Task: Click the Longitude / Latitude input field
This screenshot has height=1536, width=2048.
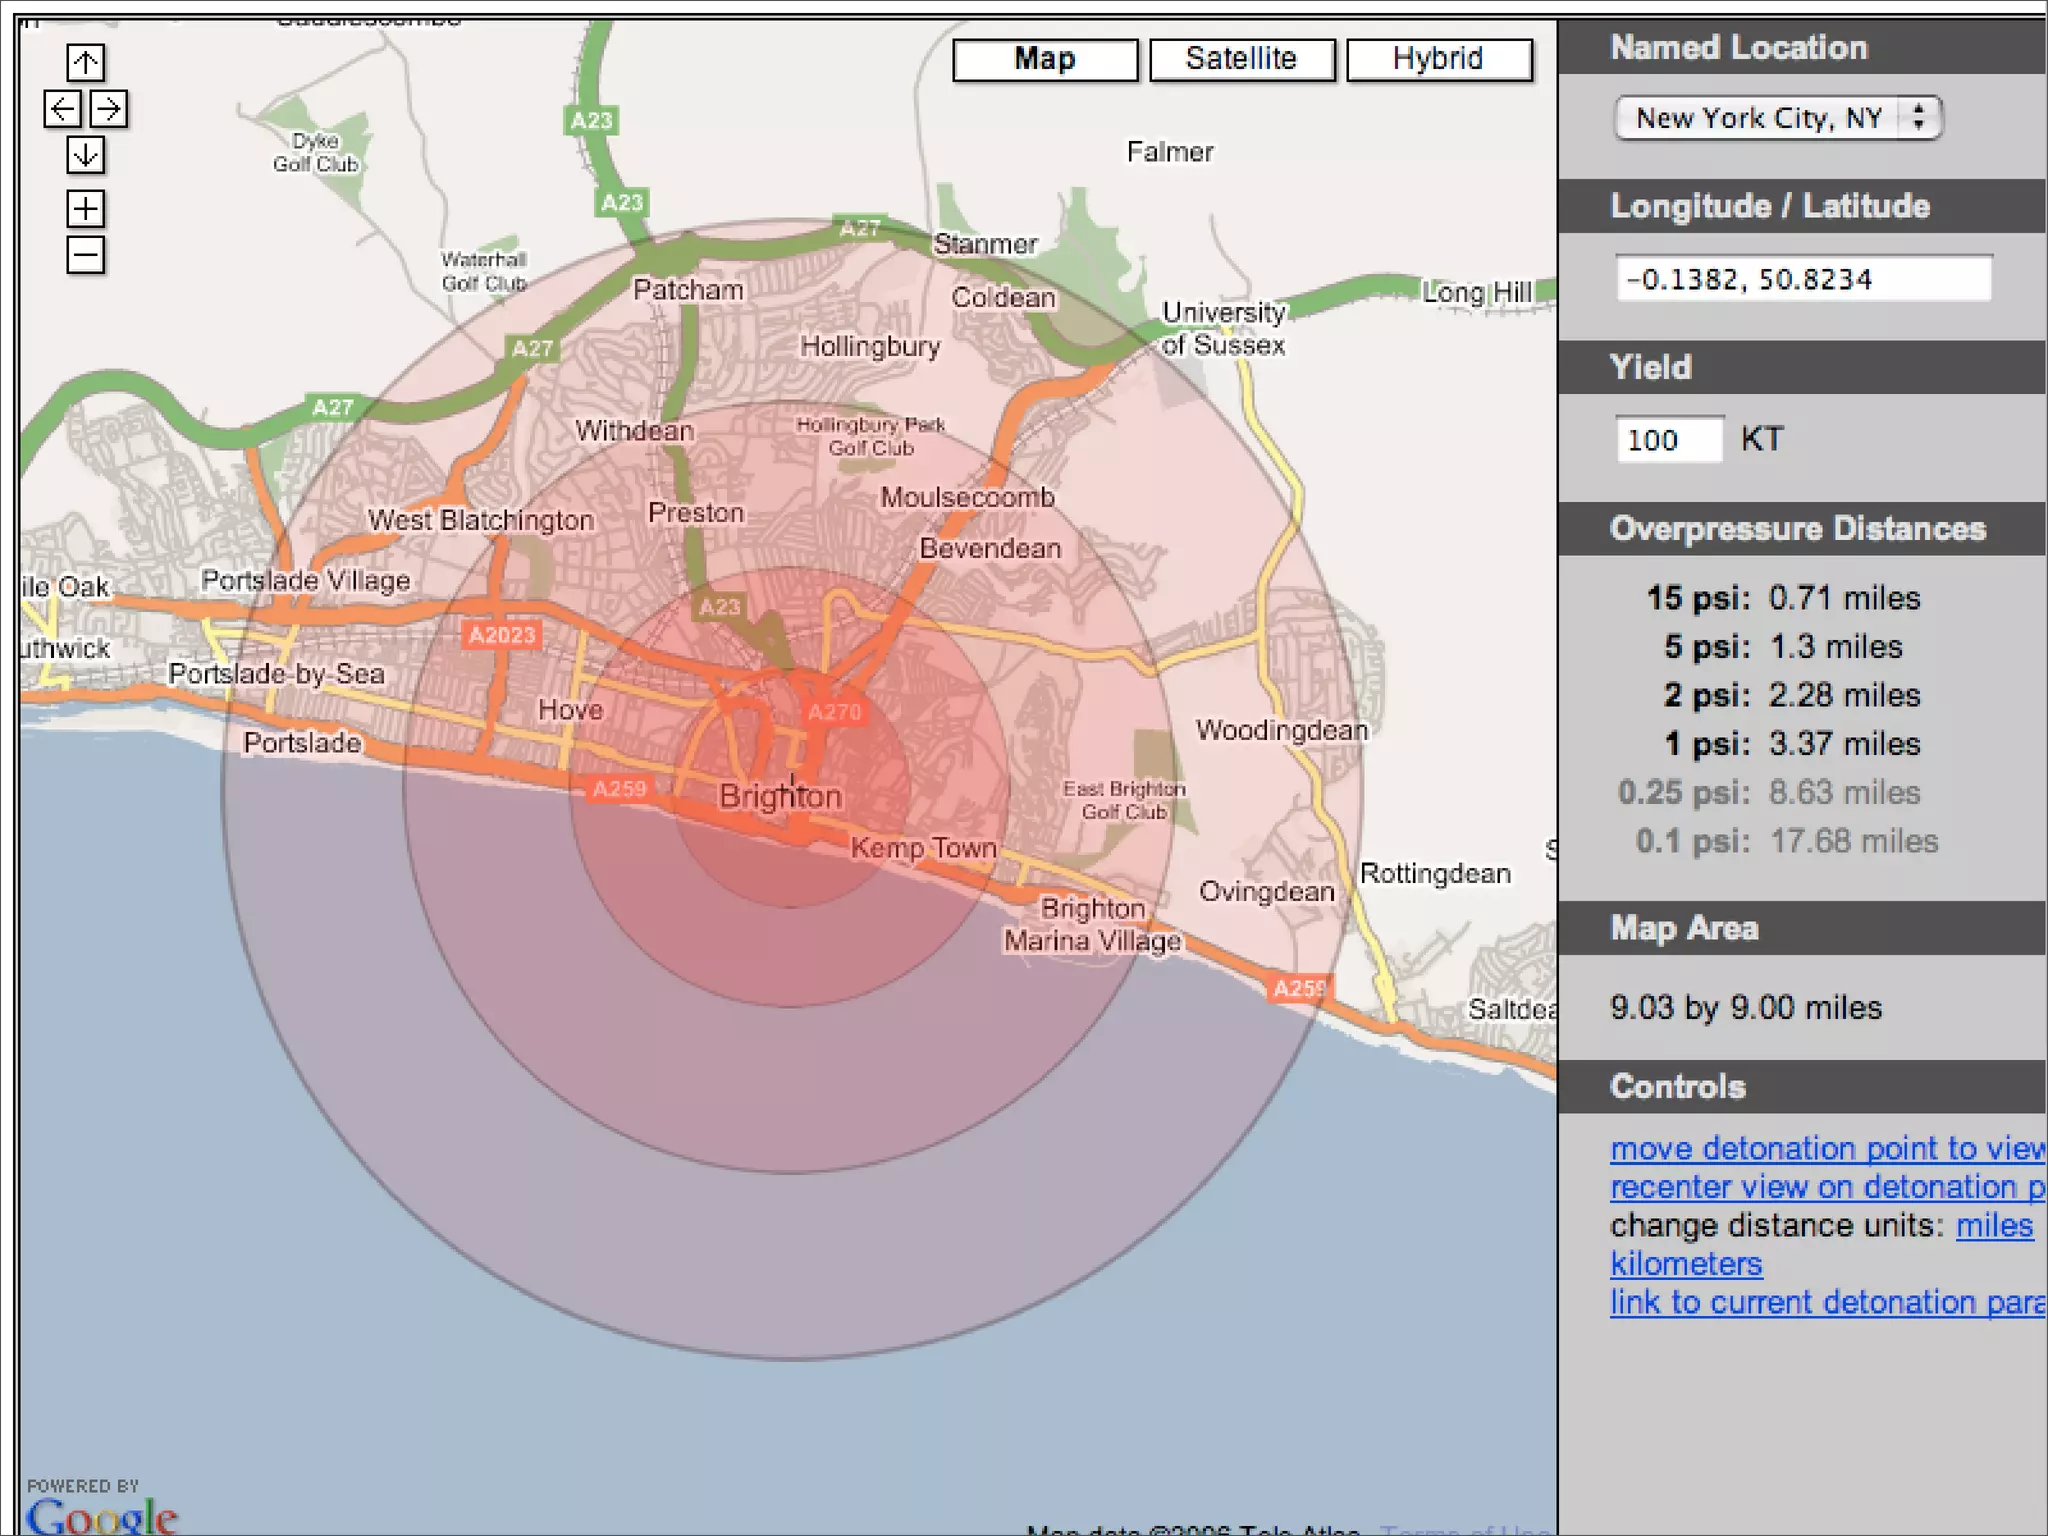Action: coord(1802,279)
